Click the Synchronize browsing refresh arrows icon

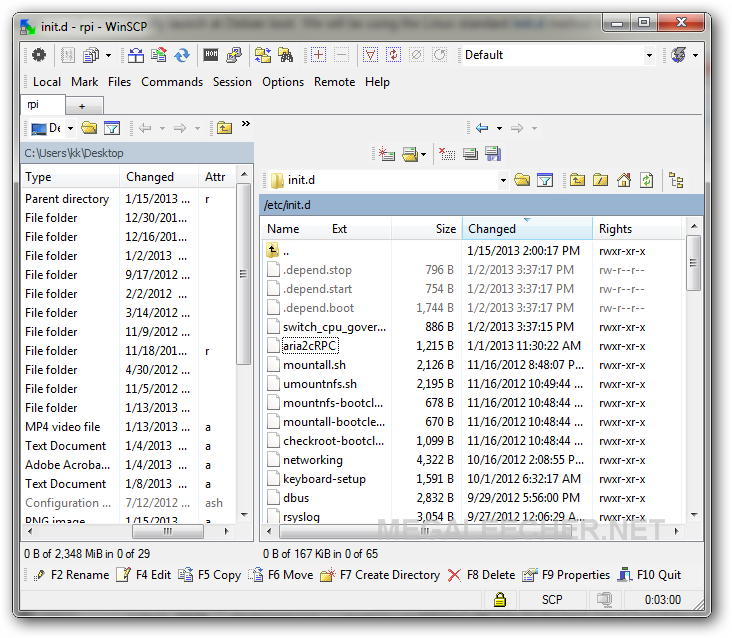(x=182, y=55)
